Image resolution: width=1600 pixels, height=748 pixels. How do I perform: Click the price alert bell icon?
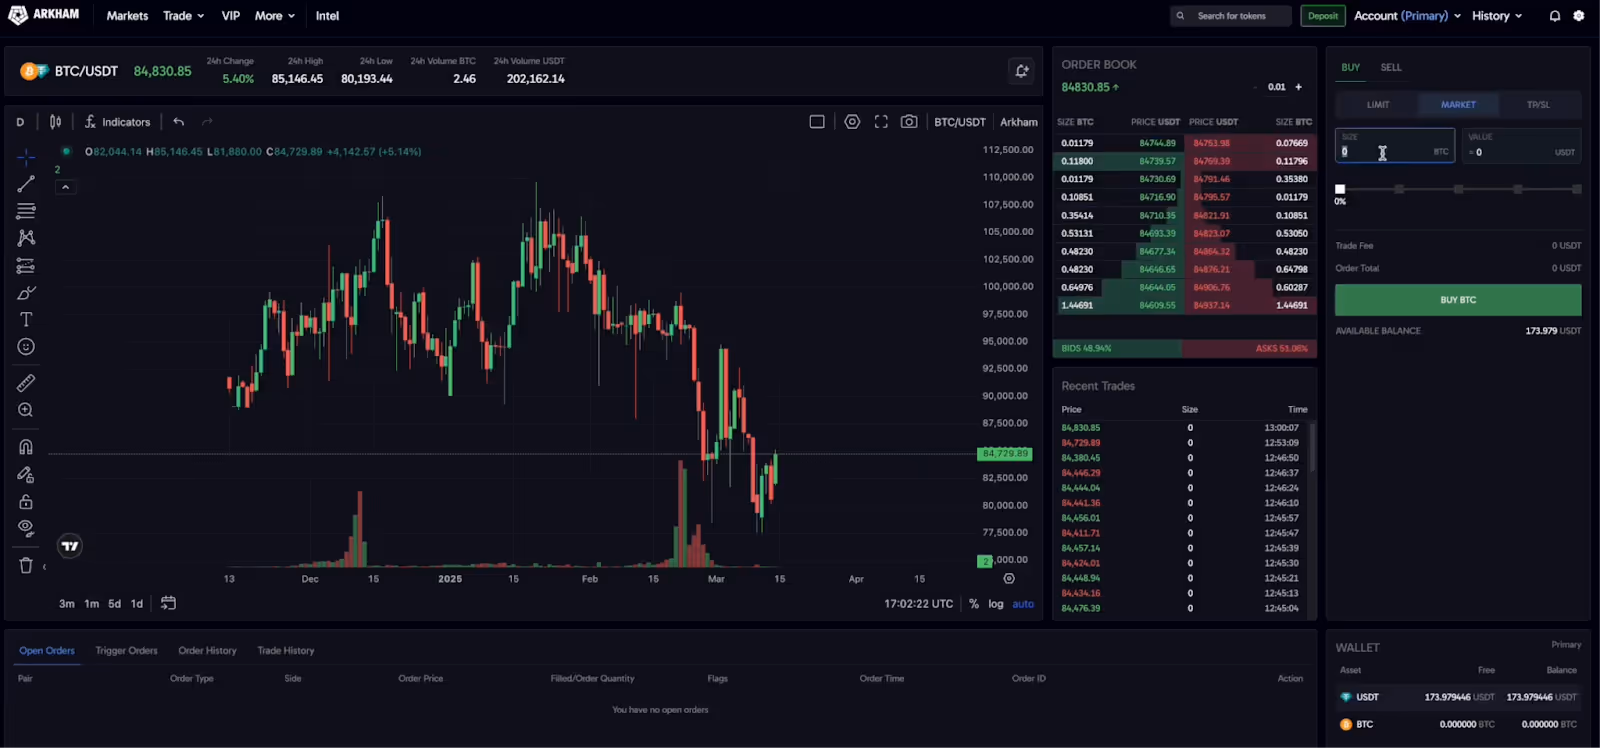coord(1022,71)
